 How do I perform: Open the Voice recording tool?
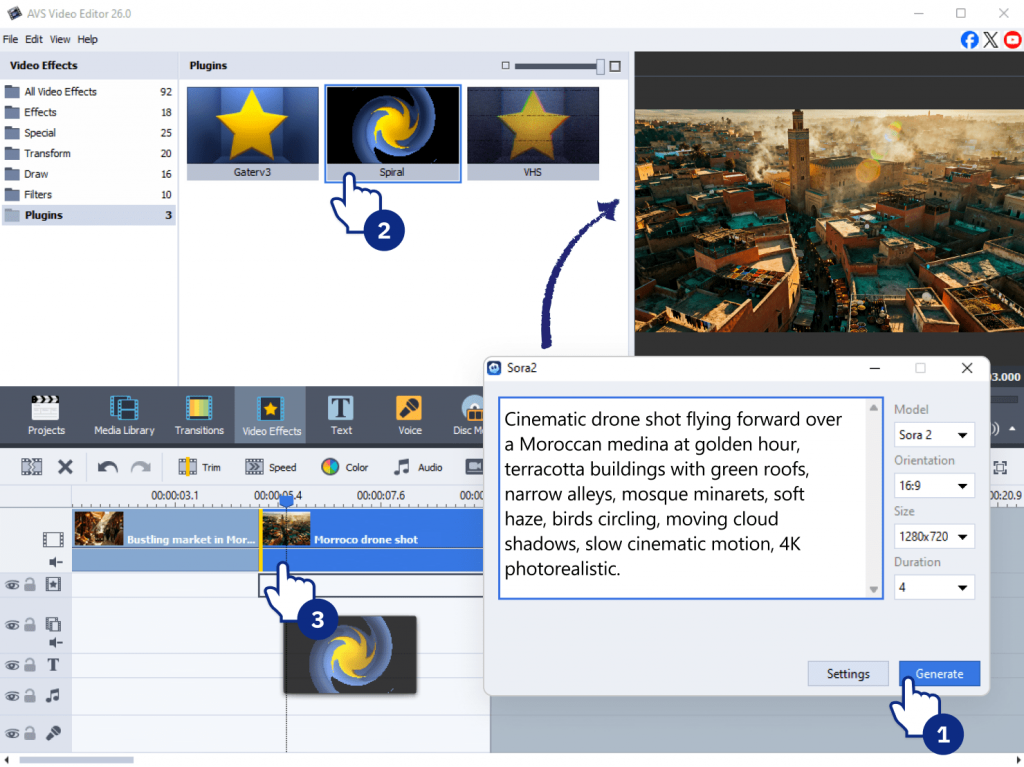pyautogui.click(x=409, y=415)
